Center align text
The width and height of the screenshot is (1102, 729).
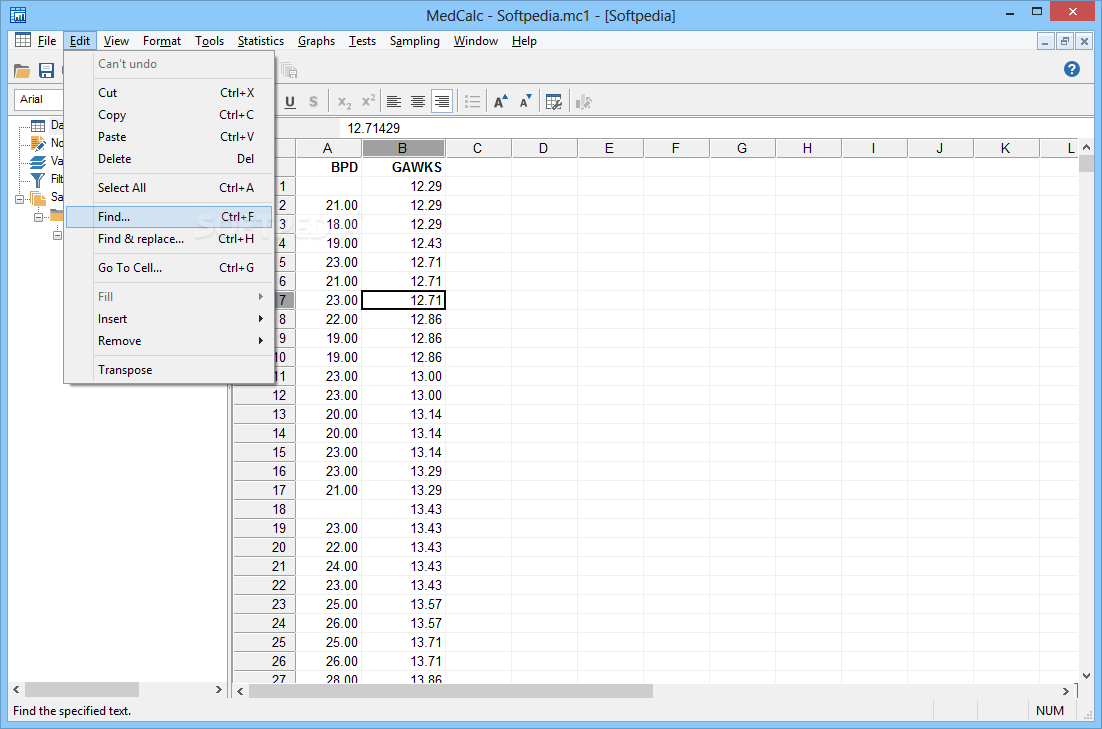pos(417,102)
